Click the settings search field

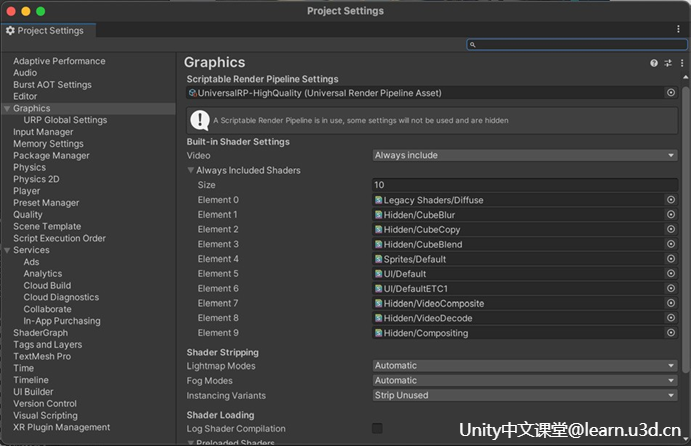[x=577, y=45]
